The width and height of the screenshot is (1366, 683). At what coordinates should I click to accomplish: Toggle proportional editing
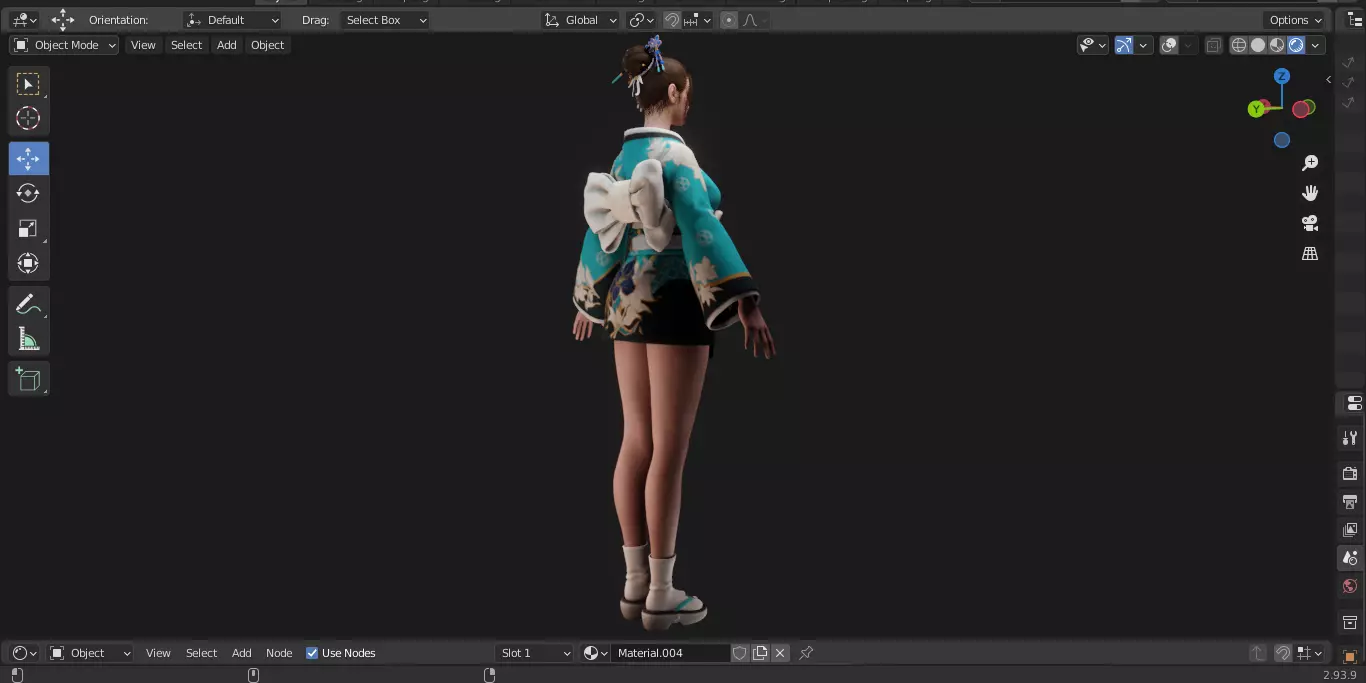point(728,20)
